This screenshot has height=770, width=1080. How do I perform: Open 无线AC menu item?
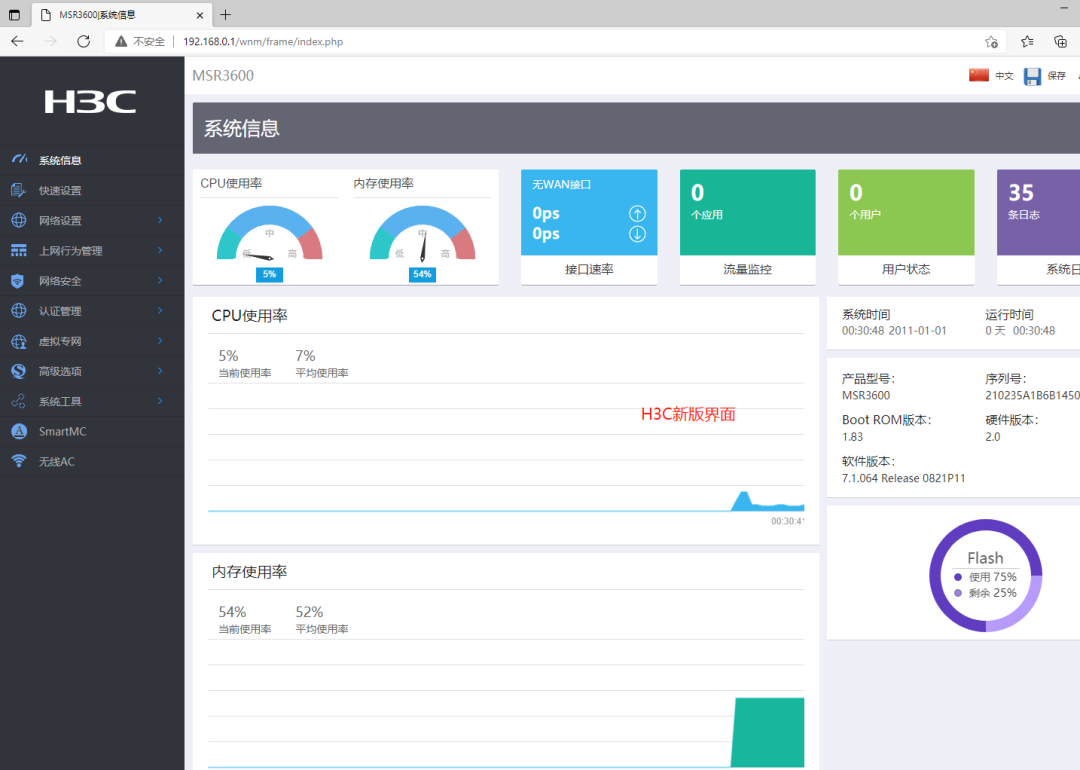[x=92, y=461]
